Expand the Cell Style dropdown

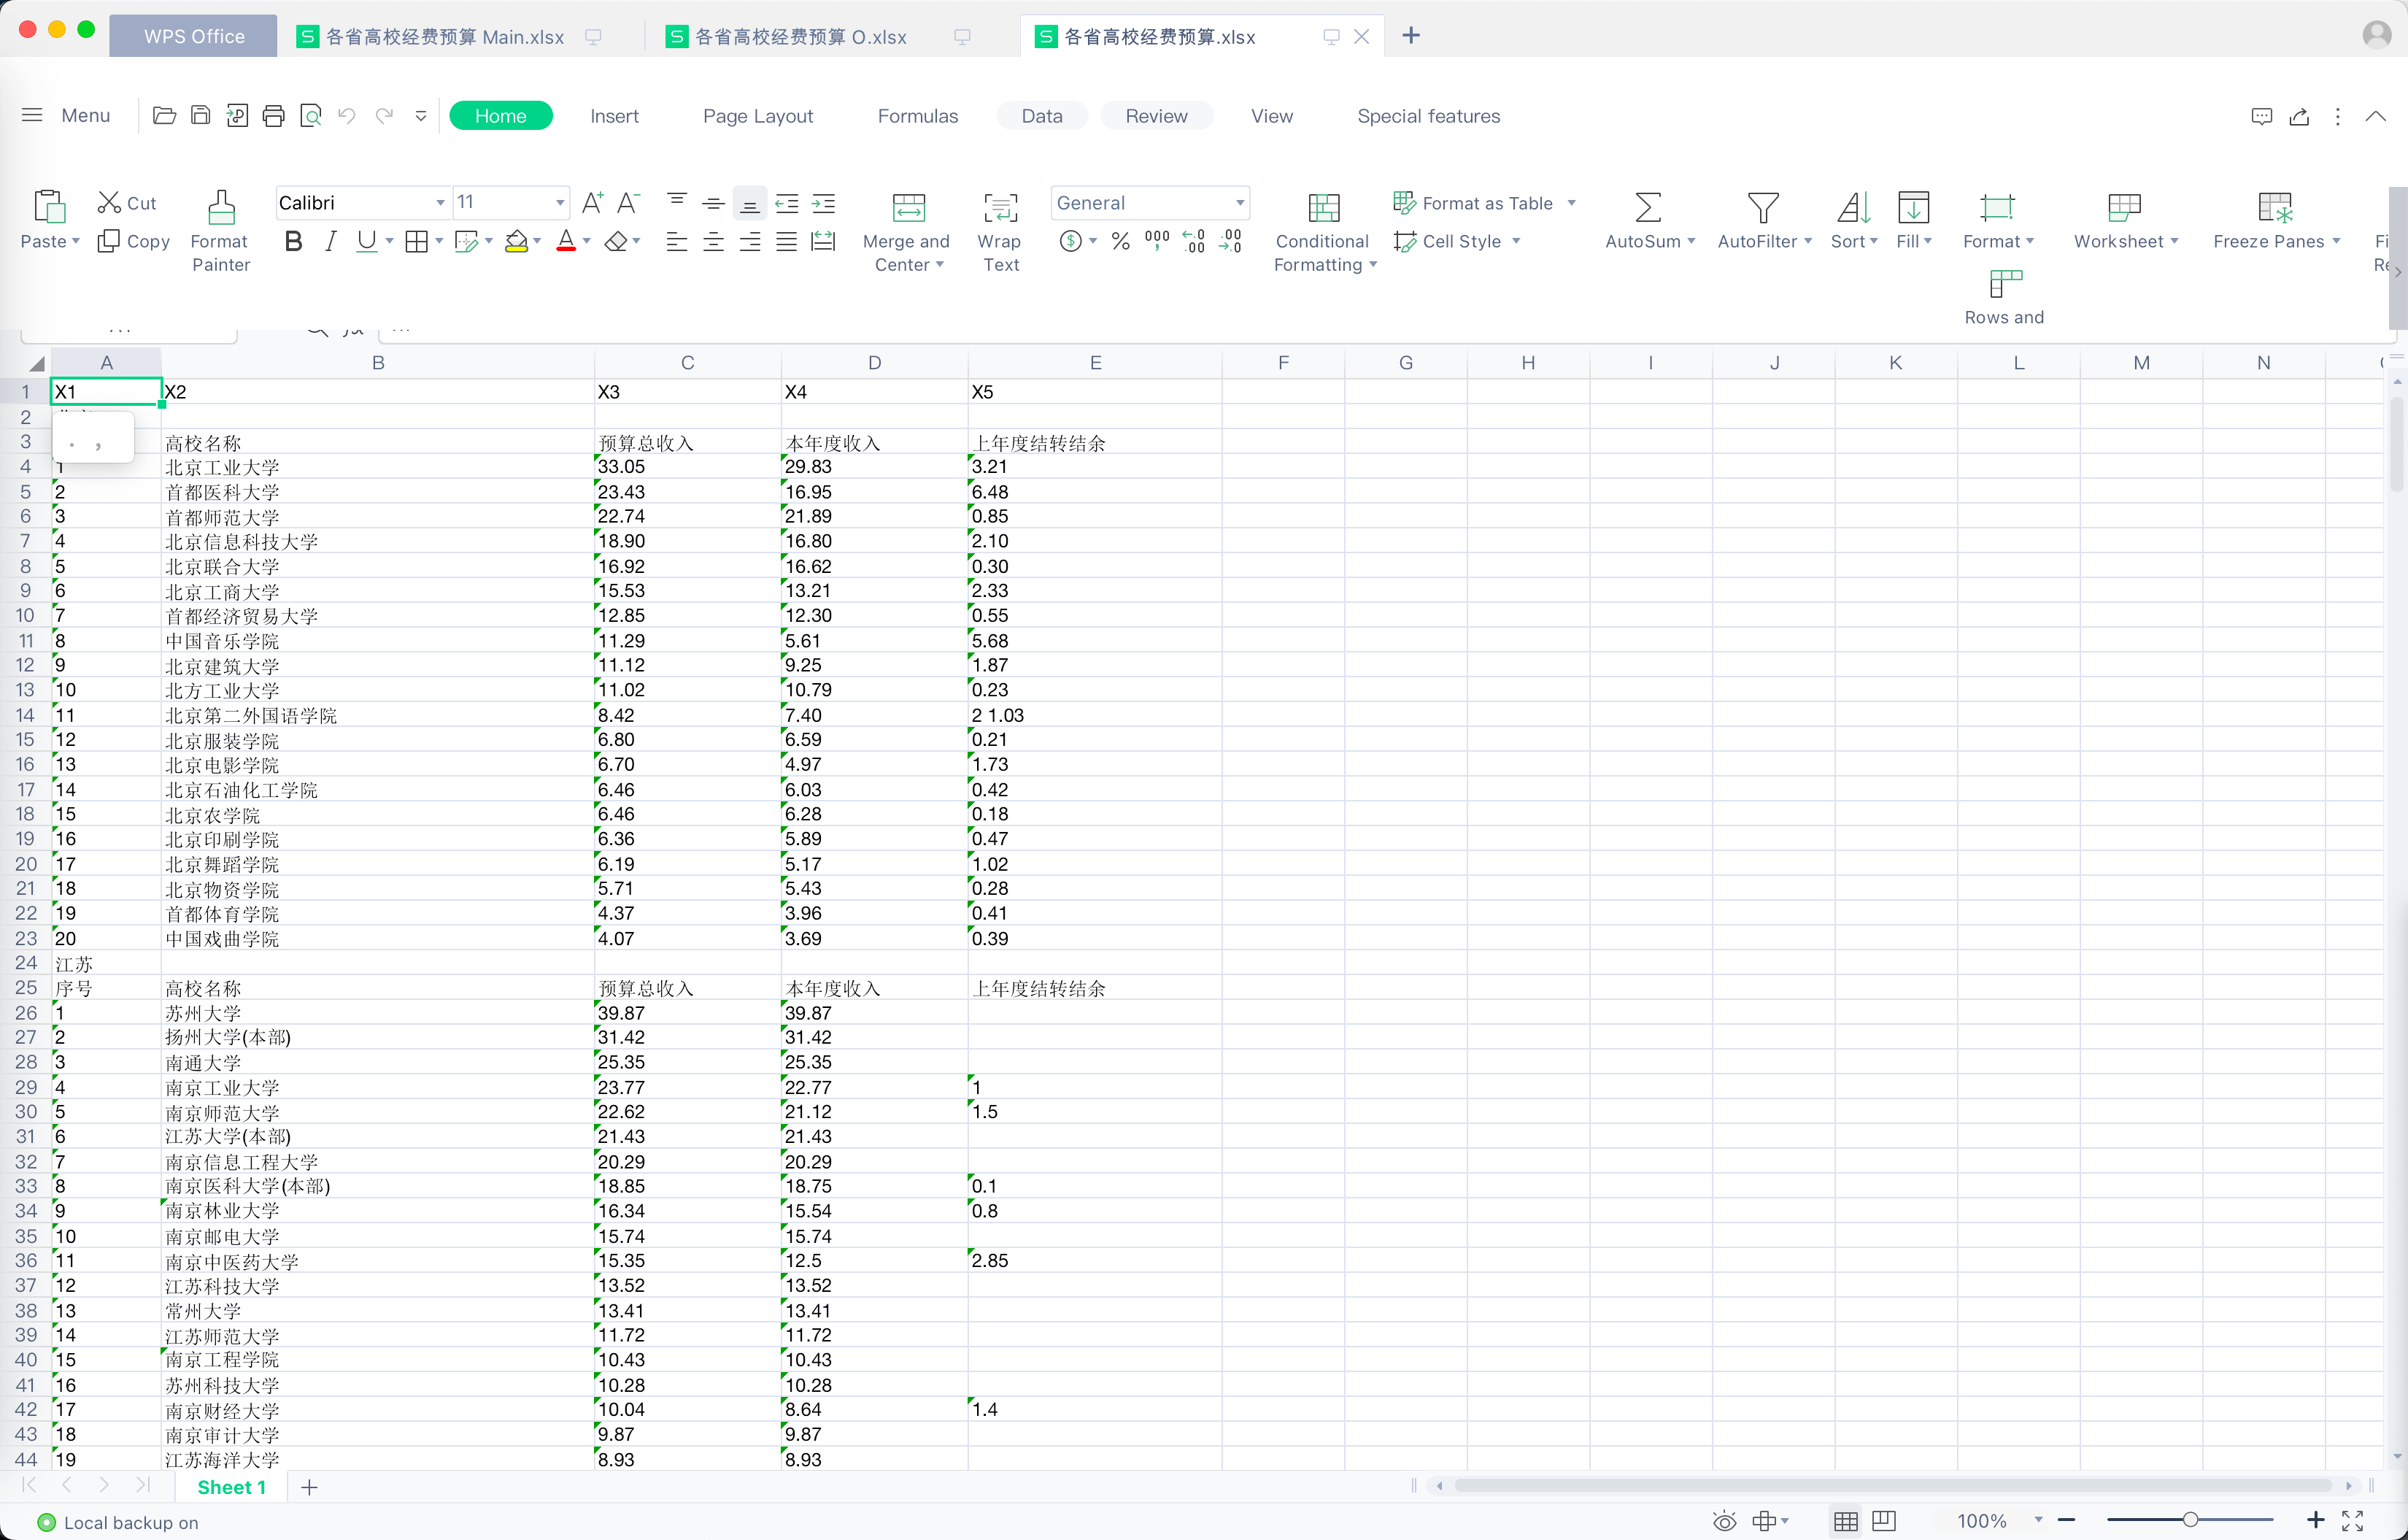pyautogui.click(x=1517, y=241)
